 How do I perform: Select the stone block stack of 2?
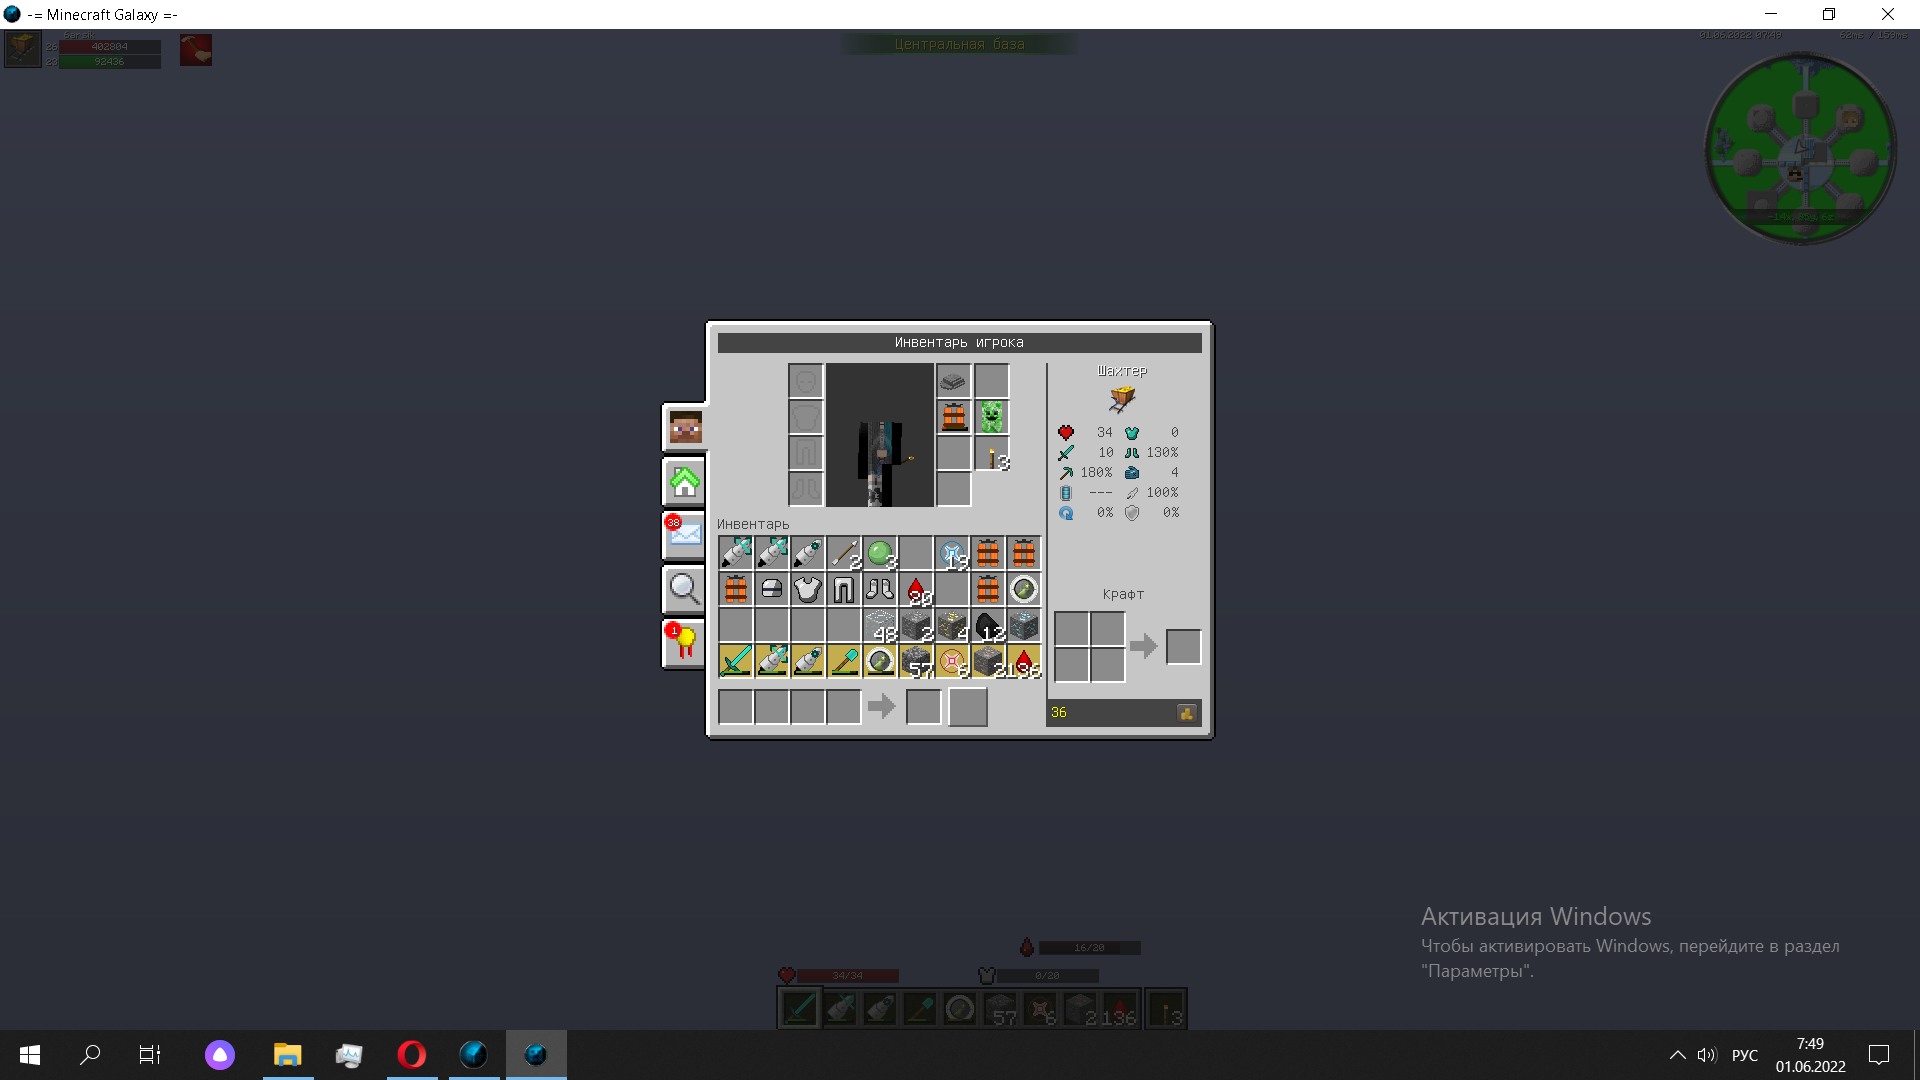(x=916, y=625)
